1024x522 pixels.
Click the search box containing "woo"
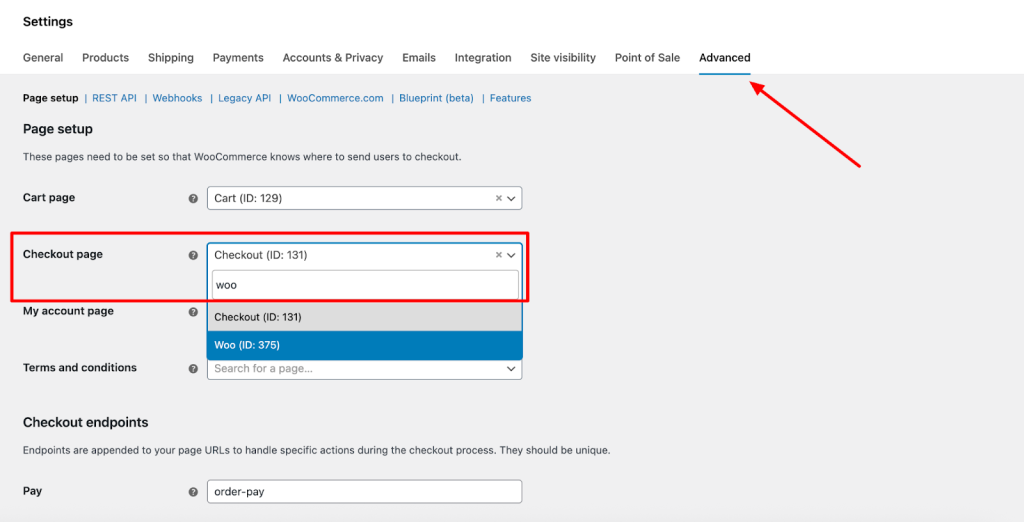364,285
